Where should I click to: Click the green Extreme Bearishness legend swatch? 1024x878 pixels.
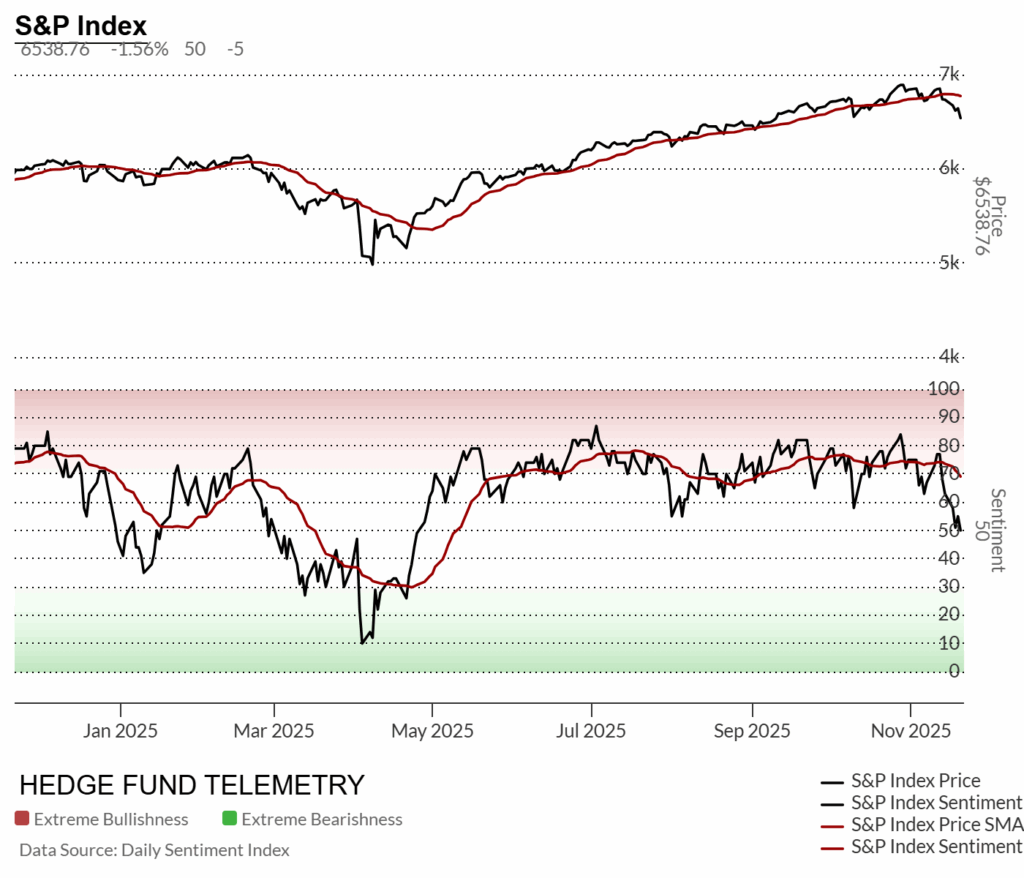click(229, 819)
